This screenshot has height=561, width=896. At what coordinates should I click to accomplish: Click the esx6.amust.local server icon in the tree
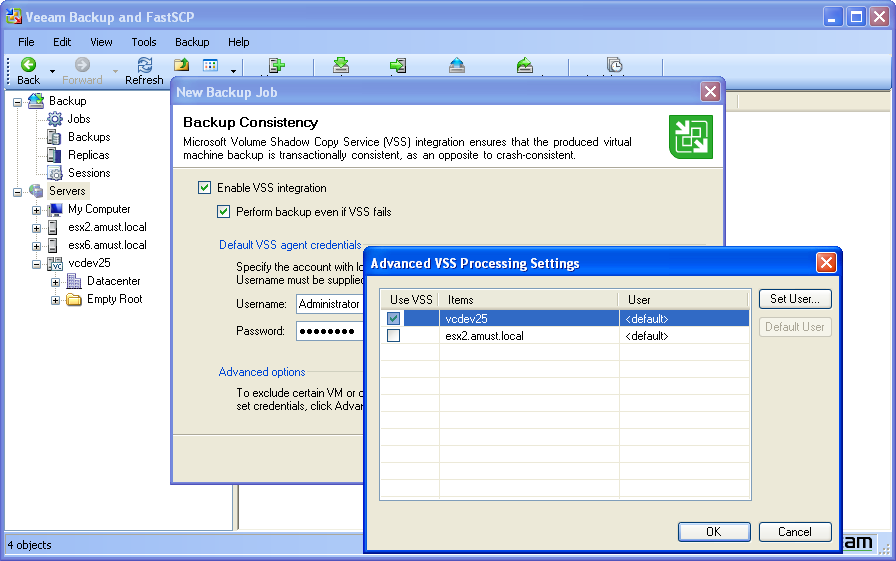(53, 245)
